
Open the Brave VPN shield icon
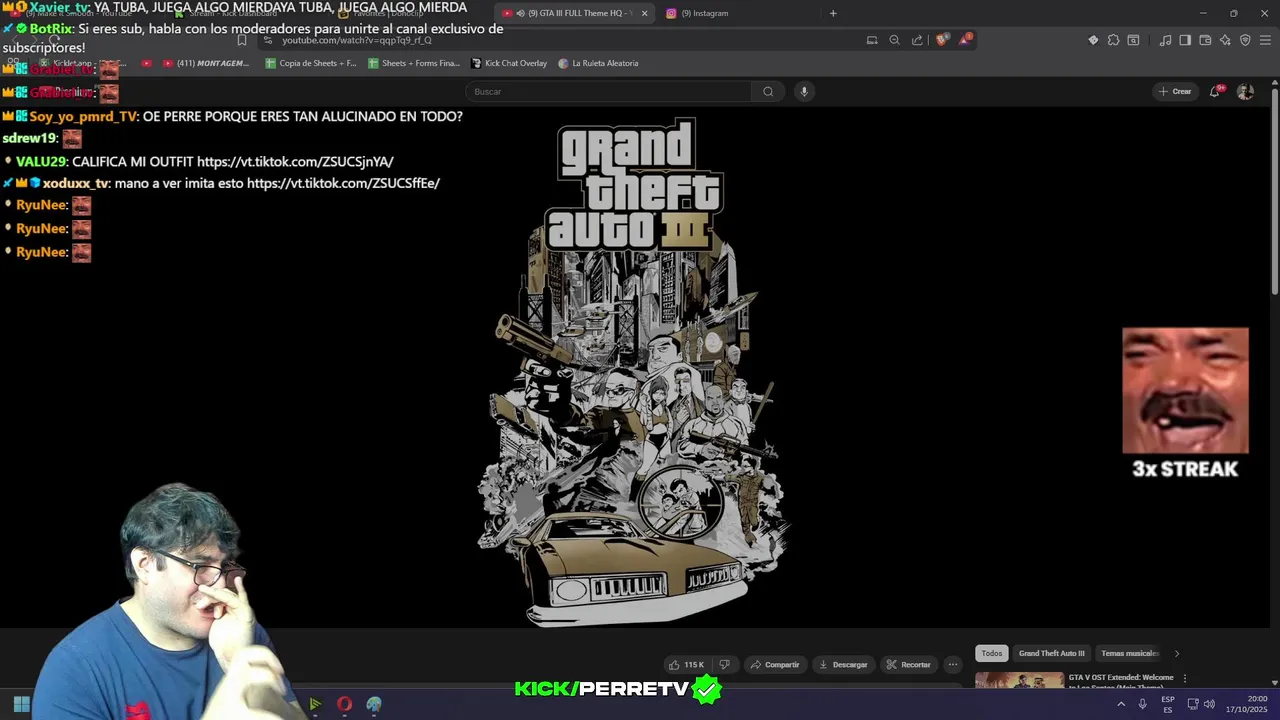coord(1245,40)
